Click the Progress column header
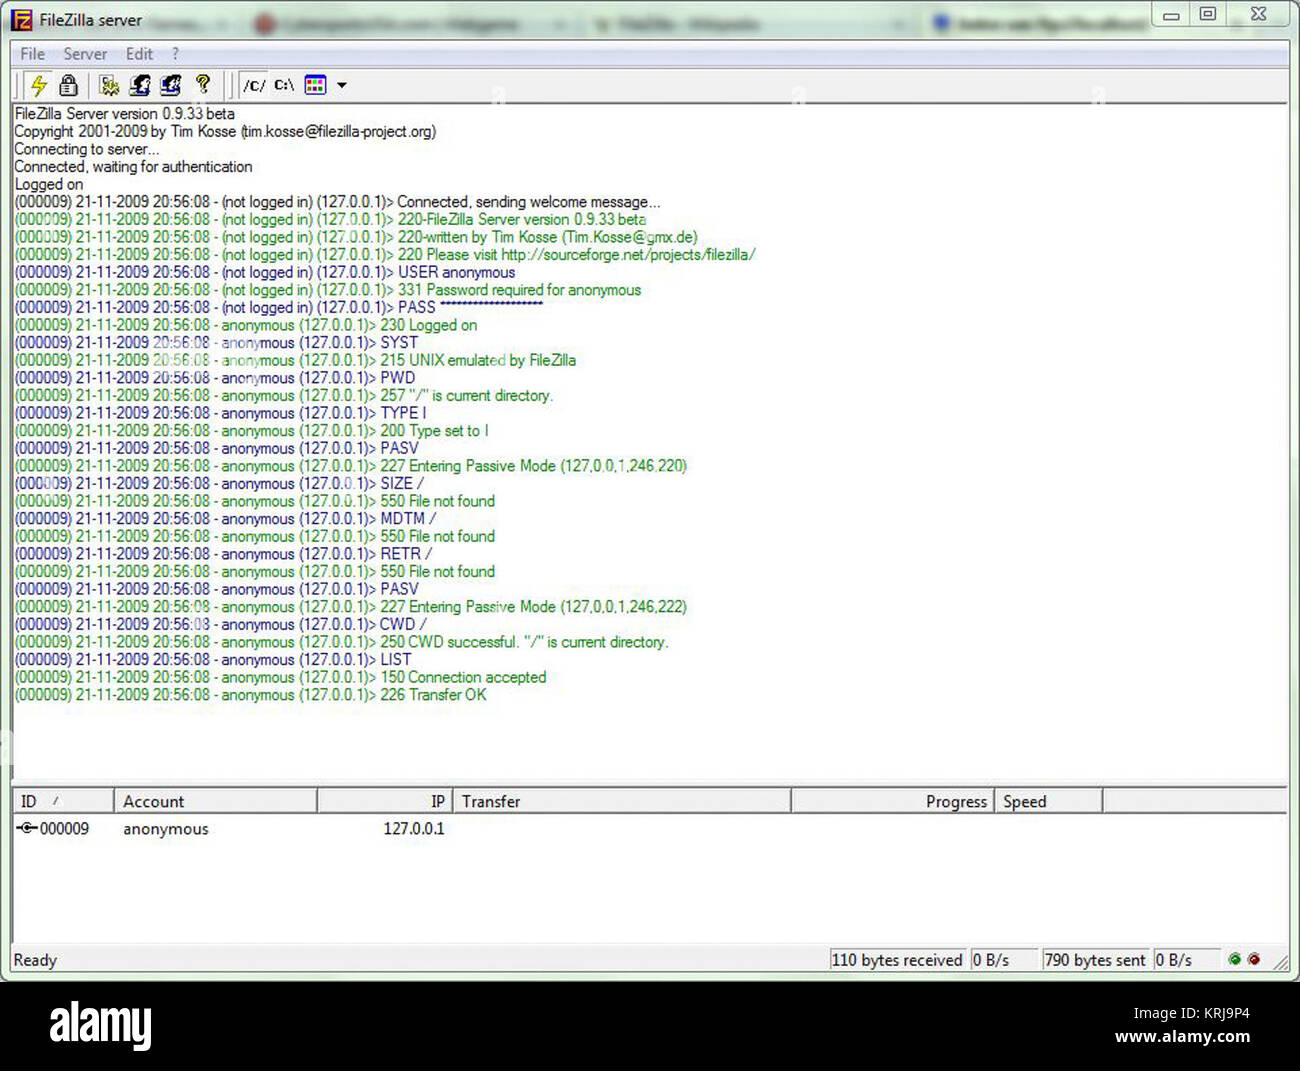This screenshot has width=1300, height=1071. click(x=893, y=801)
